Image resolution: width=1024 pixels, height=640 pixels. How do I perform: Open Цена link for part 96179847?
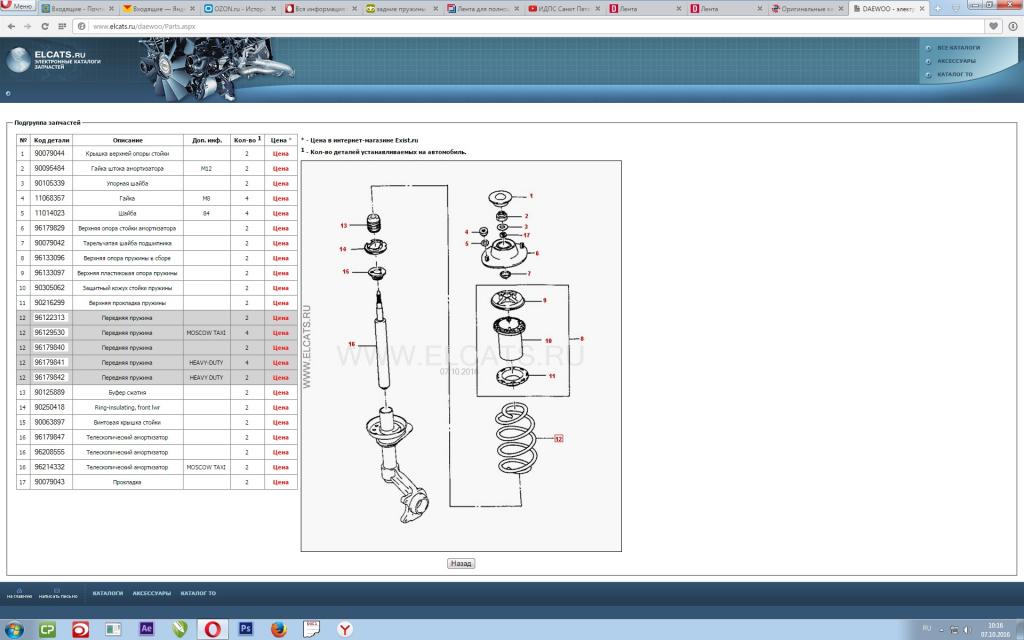pyautogui.click(x=280, y=438)
